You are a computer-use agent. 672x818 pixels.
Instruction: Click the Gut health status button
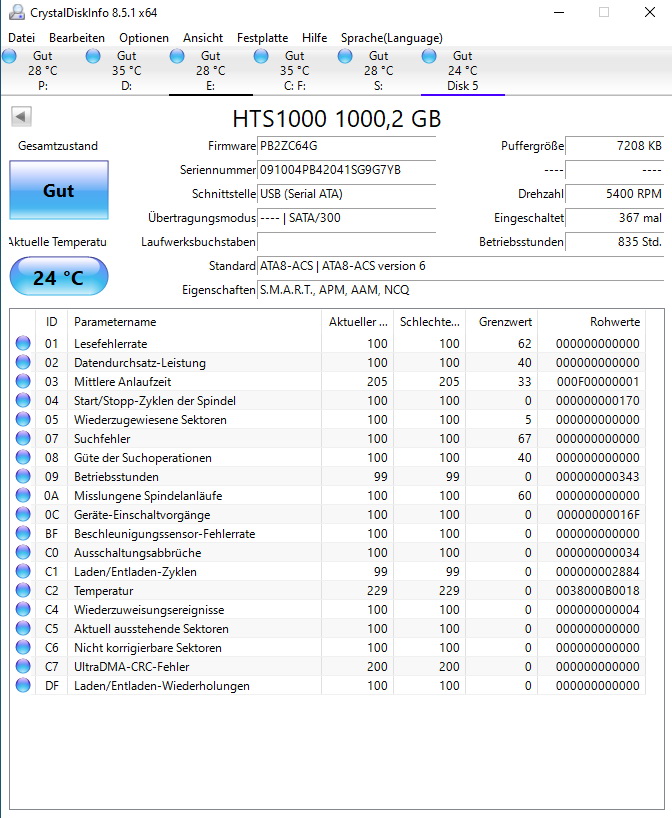pyautogui.click(x=59, y=190)
